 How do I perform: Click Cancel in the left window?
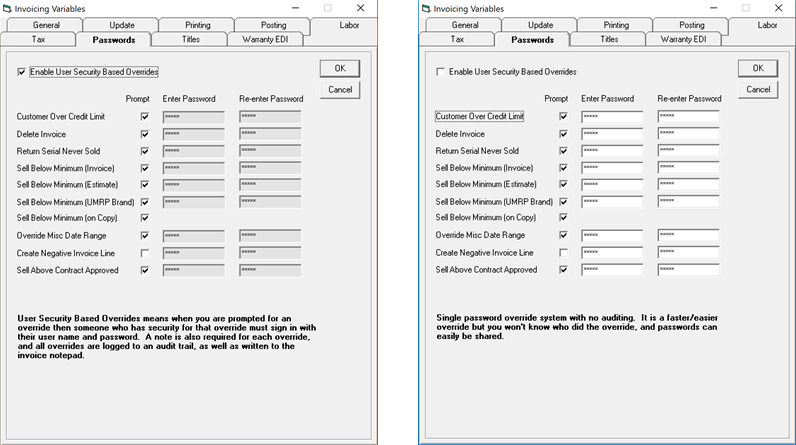340,90
